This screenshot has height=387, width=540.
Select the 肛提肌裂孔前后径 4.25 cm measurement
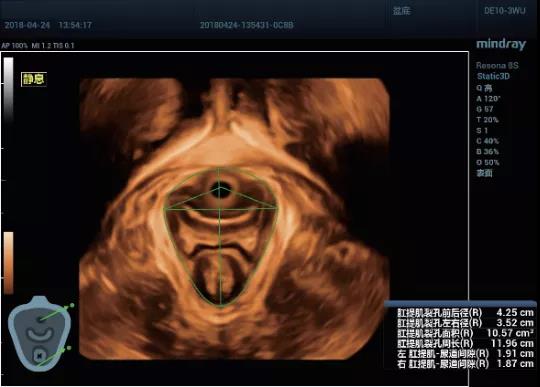pyautogui.click(x=465, y=313)
